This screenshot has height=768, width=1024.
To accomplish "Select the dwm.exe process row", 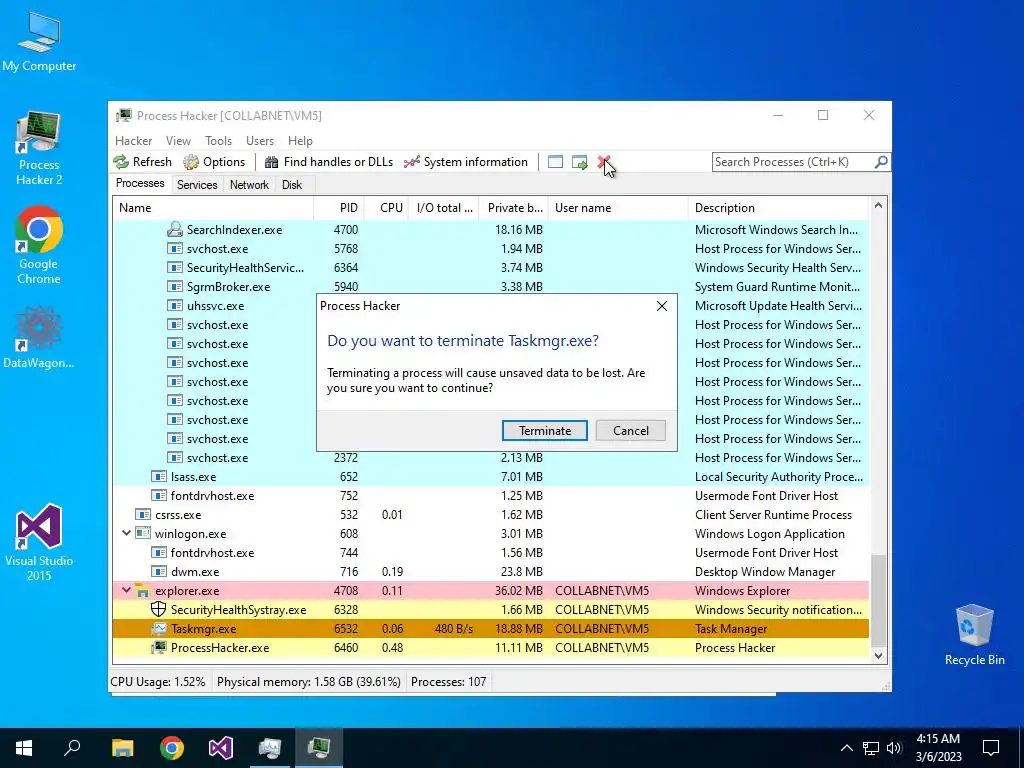I will tap(490, 571).
